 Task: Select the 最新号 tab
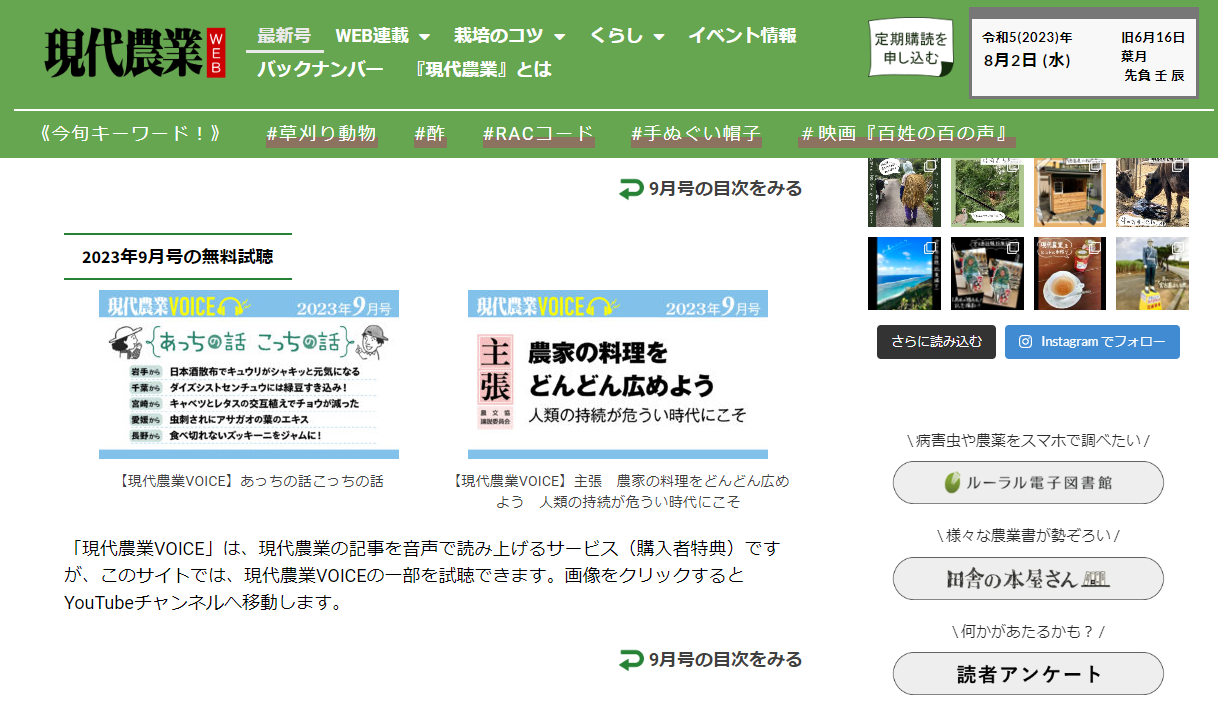[284, 34]
